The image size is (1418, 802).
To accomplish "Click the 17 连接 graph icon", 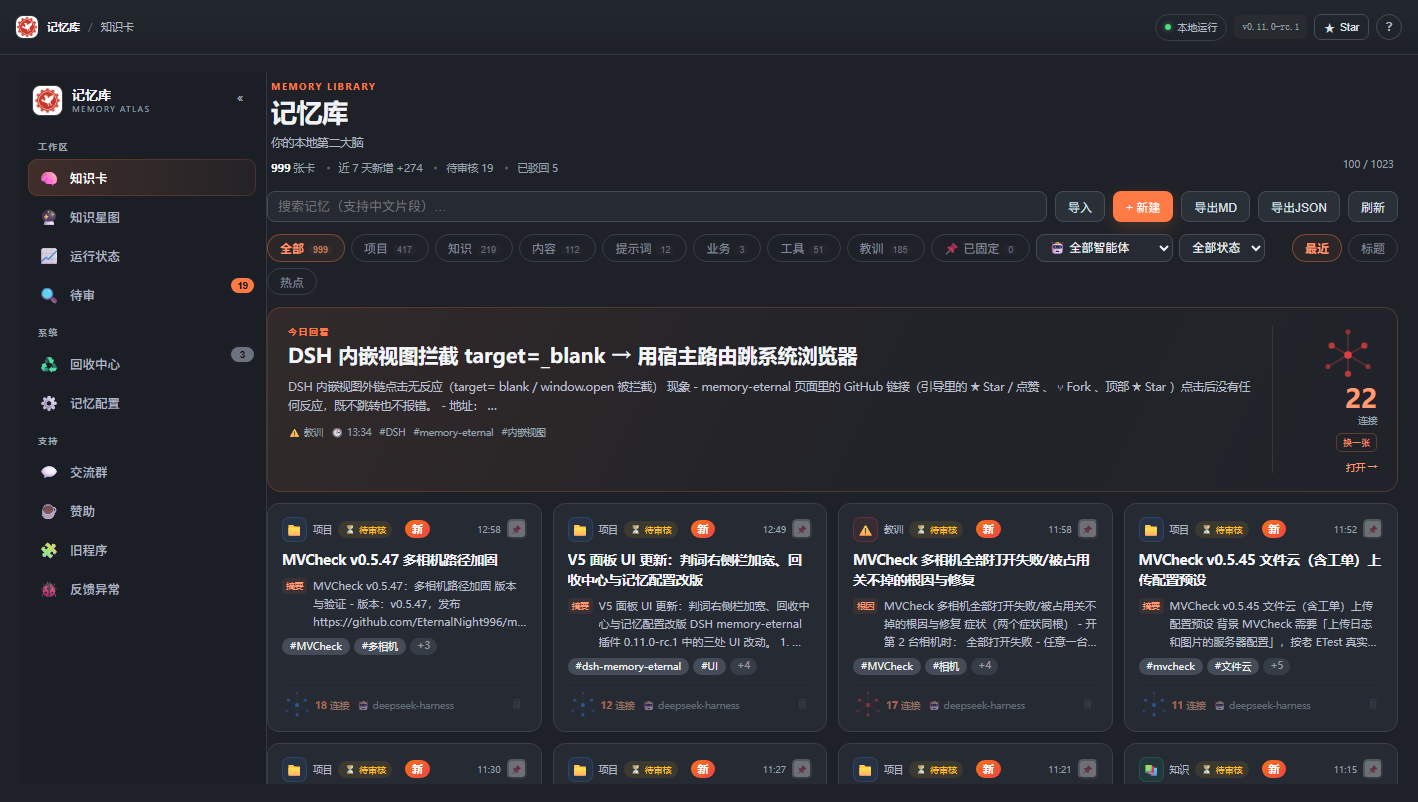I will pyautogui.click(x=868, y=705).
